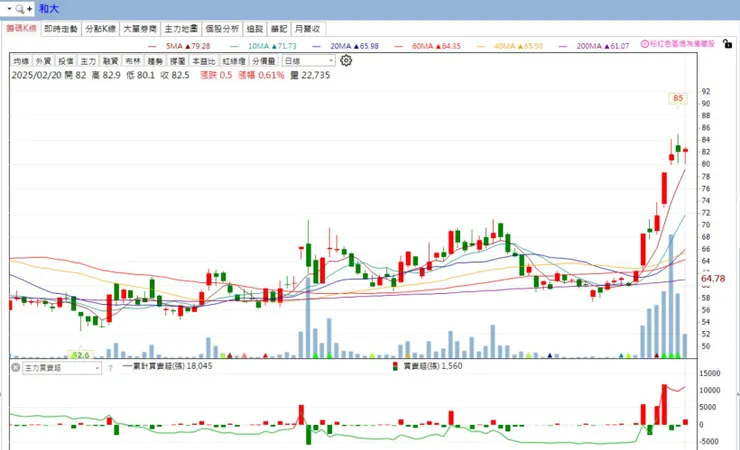Click the pink notice text about pink blocks
The height and width of the screenshot is (450, 740).
coord(682,44)
